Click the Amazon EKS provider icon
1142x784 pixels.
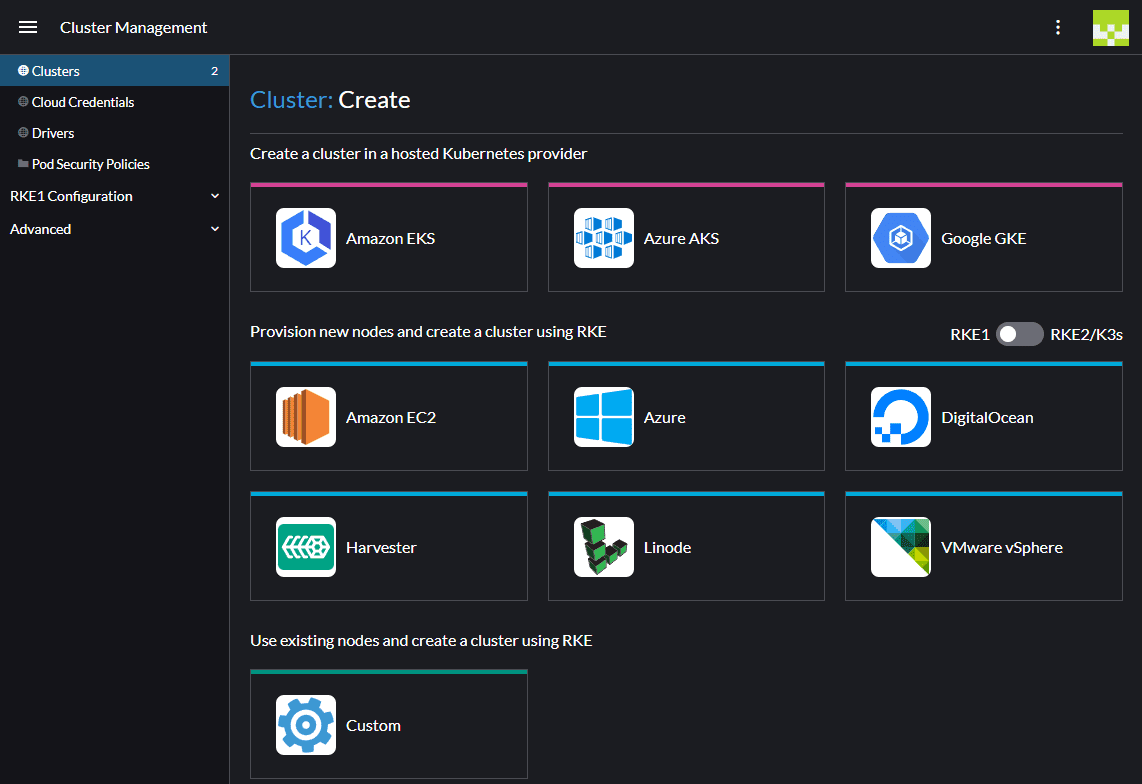coord(306,238)
